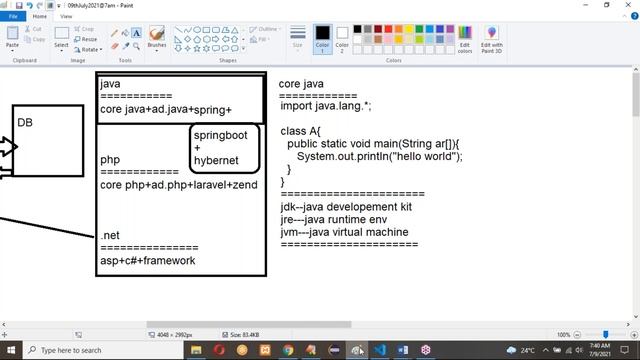The image size is (640, 360).
Task: Open Visual Studio Code from the taskbar
Action: pyautogui.click(x=380, y=350)
